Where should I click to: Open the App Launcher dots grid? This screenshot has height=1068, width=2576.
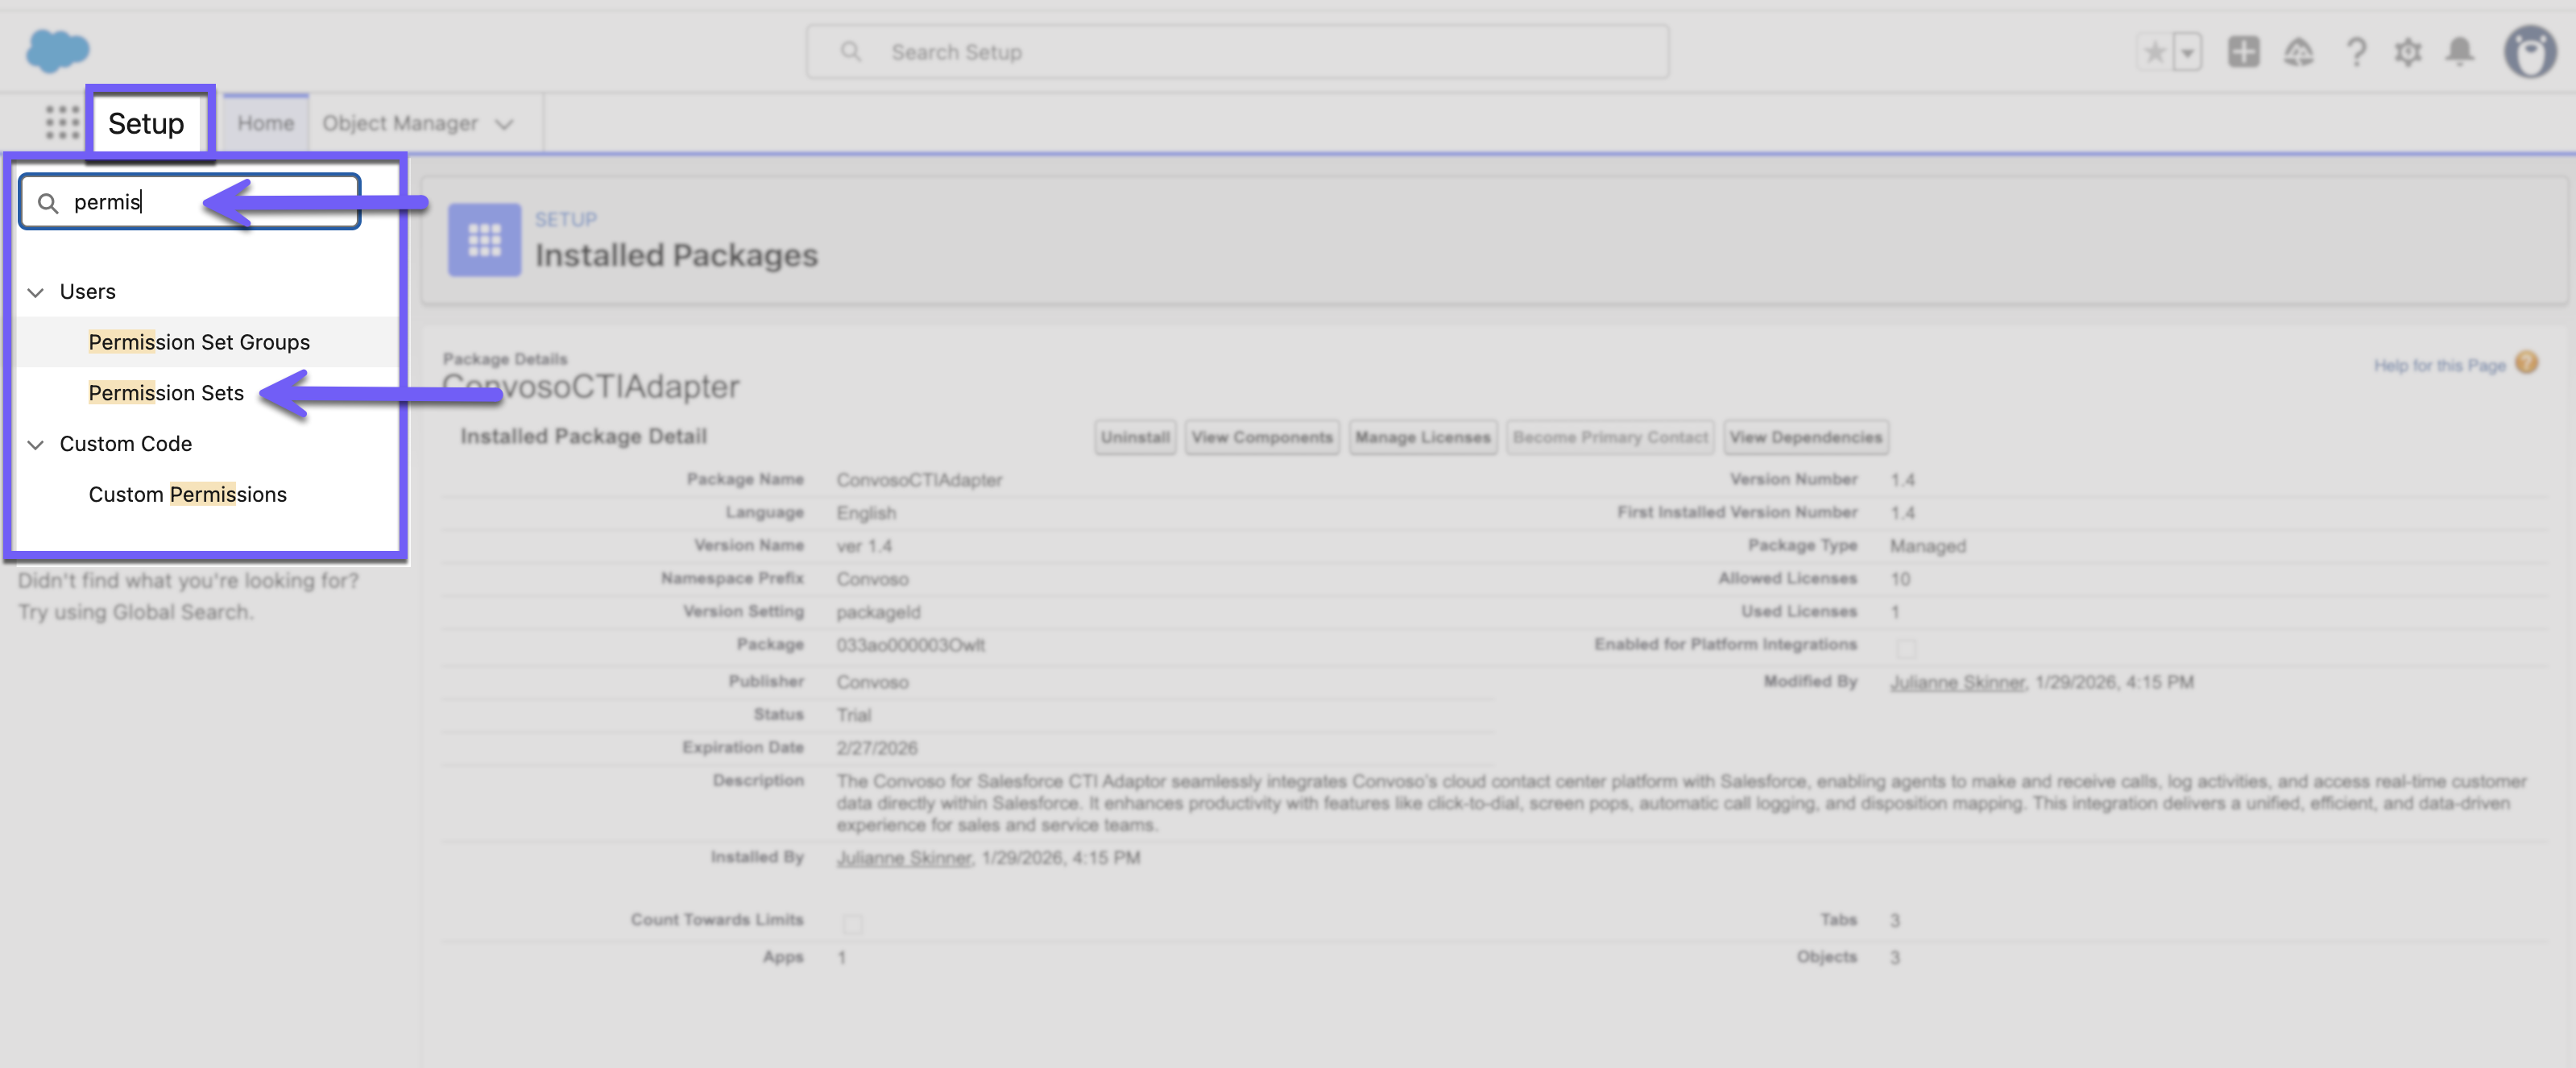[62, 122]
